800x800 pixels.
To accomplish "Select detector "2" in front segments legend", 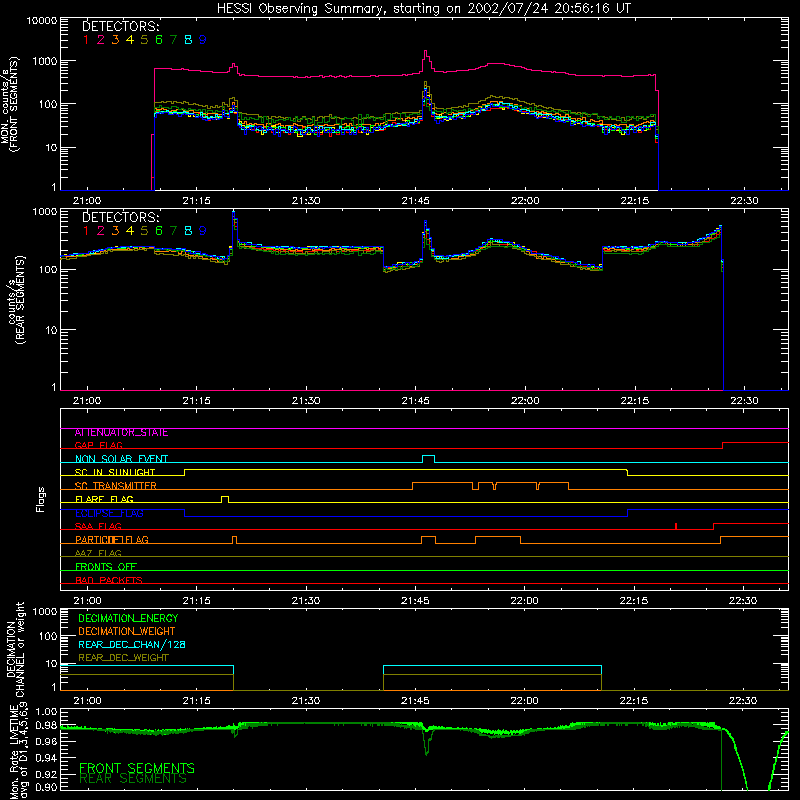I will tap(101, 40).
